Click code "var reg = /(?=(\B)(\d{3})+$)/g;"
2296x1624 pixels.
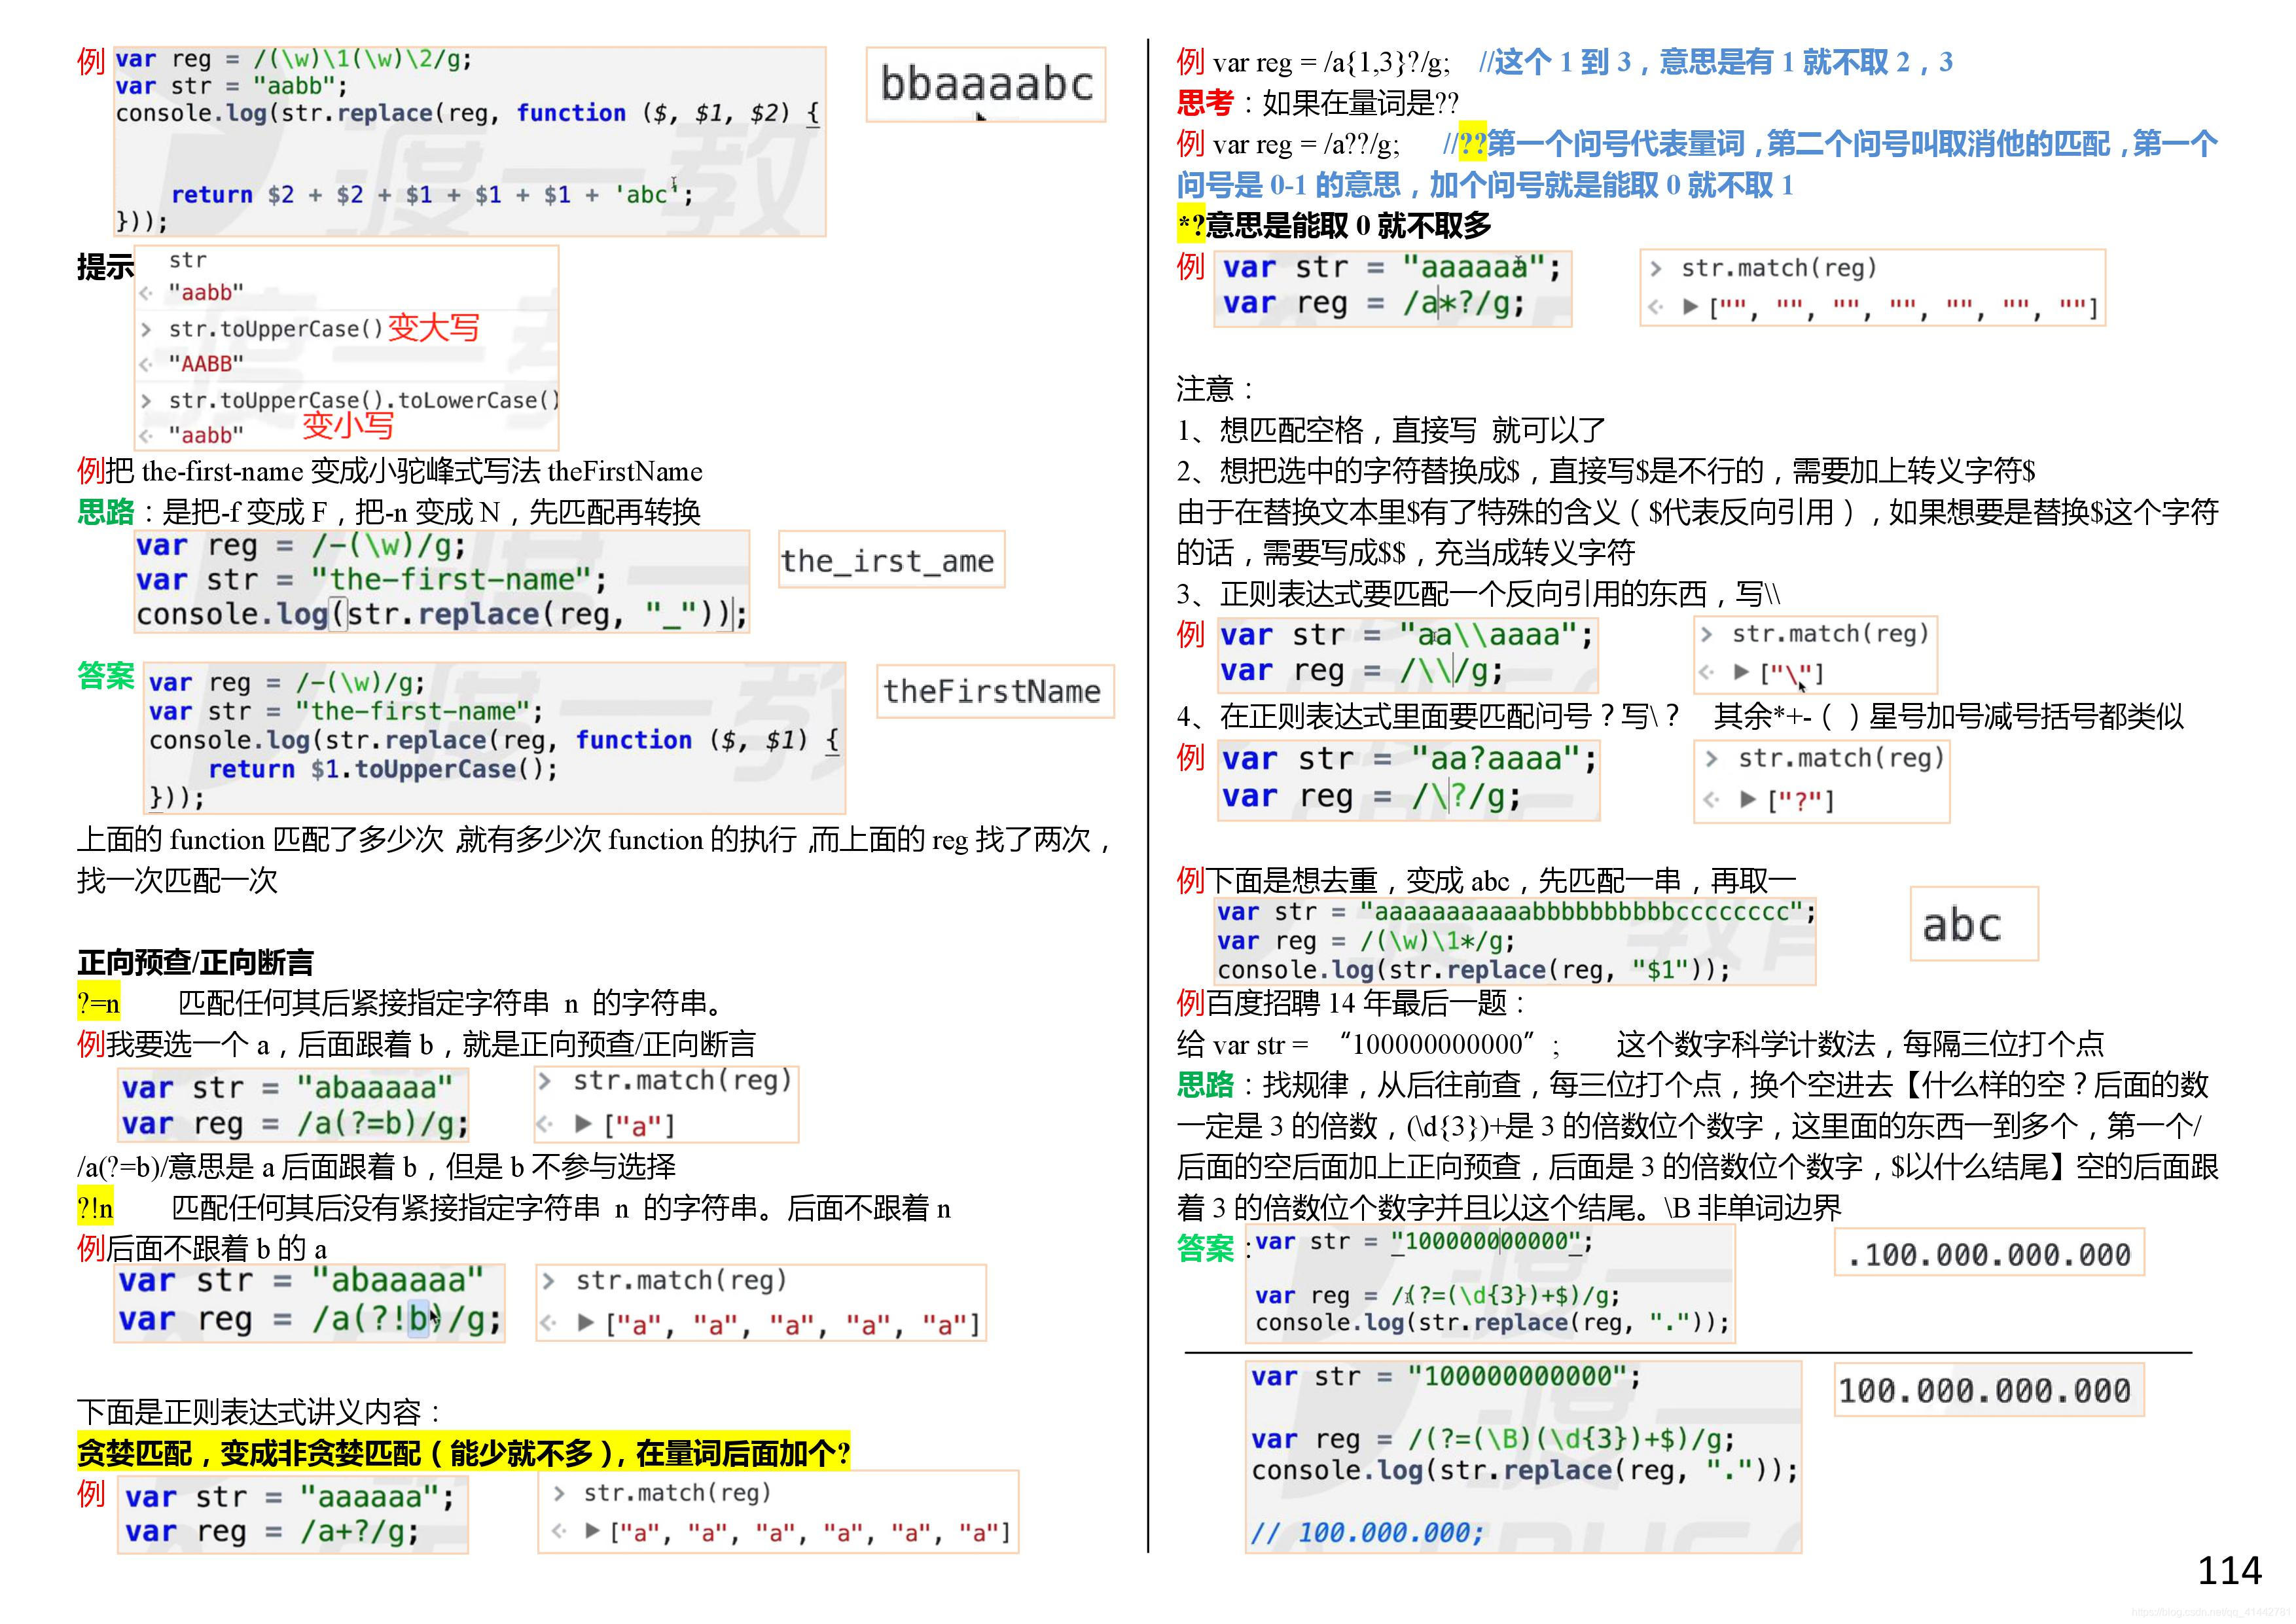tap(1492, 1439)
